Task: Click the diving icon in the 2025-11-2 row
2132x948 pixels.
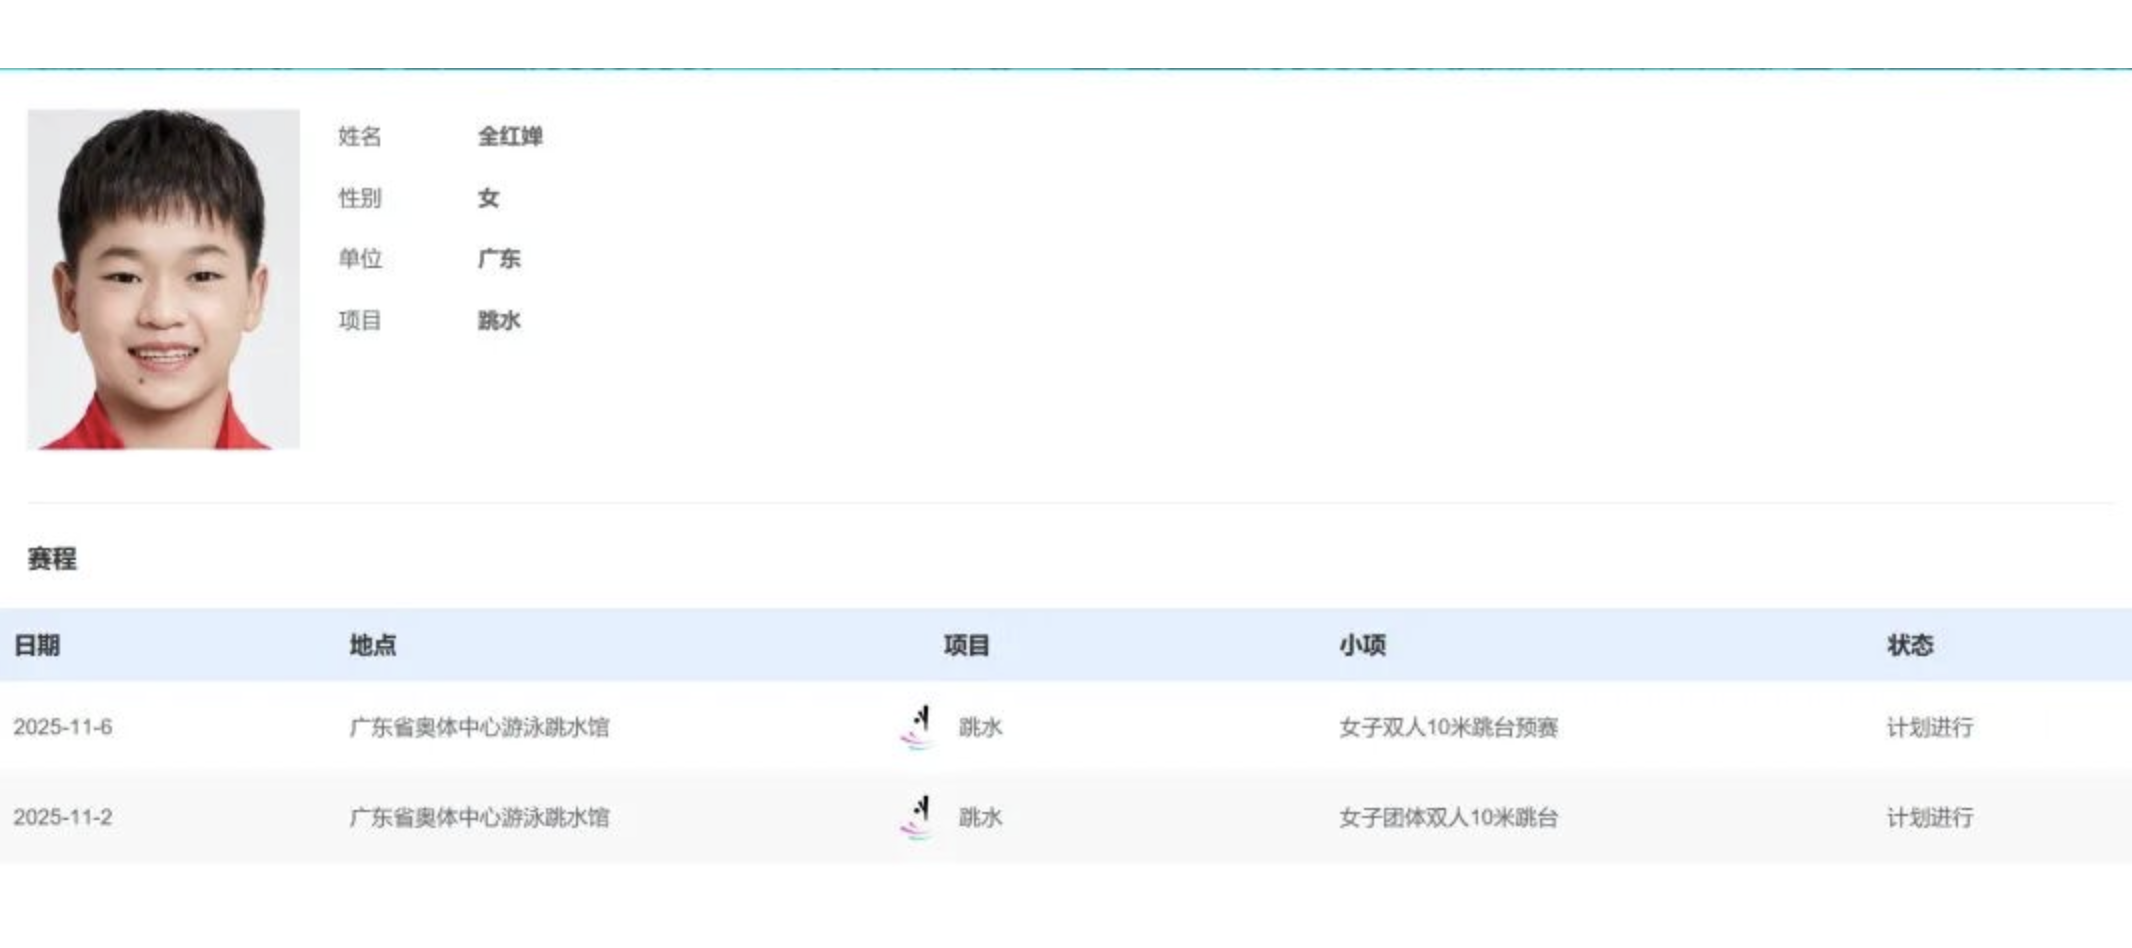Action: point(917,817)
